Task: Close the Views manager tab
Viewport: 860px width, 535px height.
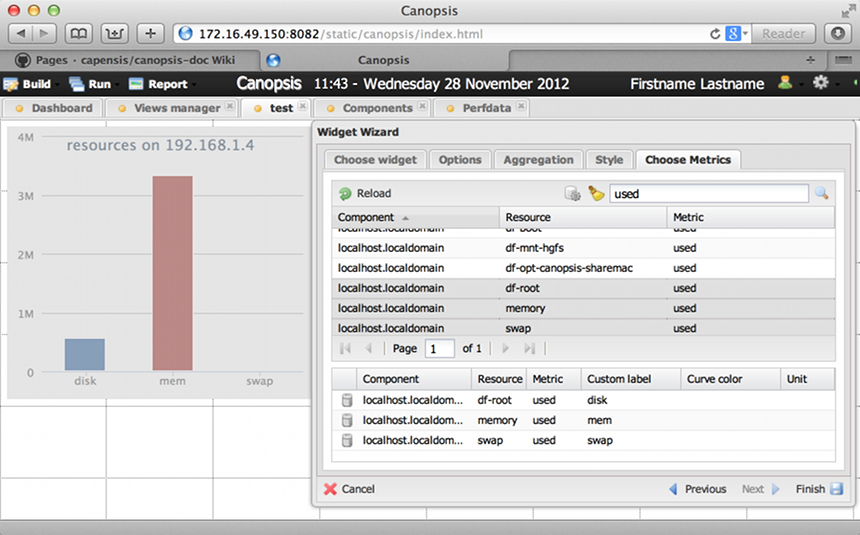Action: point(230,106)
